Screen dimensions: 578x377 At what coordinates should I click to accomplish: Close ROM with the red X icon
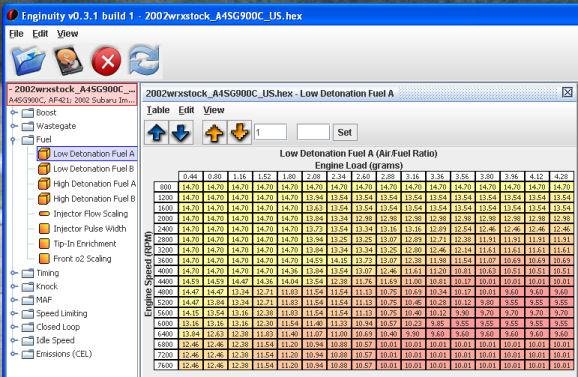[106, 61]
